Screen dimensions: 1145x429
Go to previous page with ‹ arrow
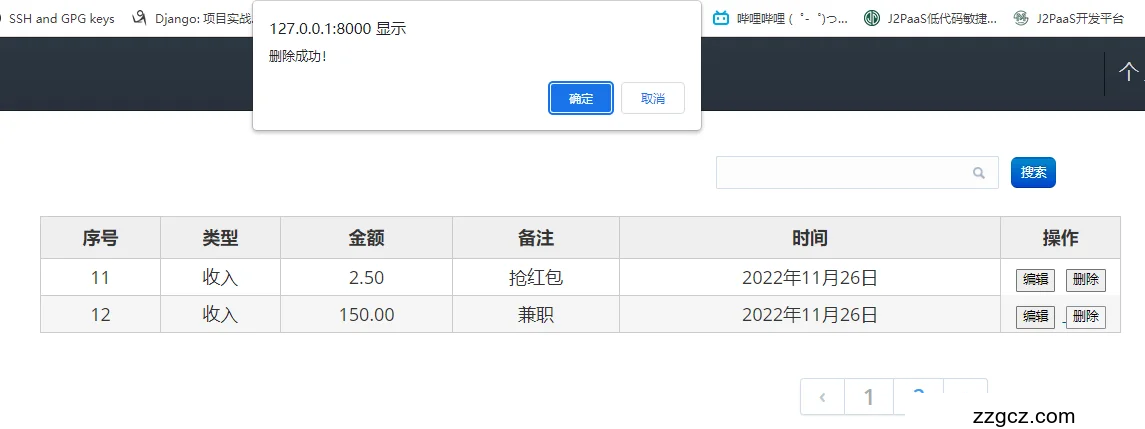click(x=822, y=397)
